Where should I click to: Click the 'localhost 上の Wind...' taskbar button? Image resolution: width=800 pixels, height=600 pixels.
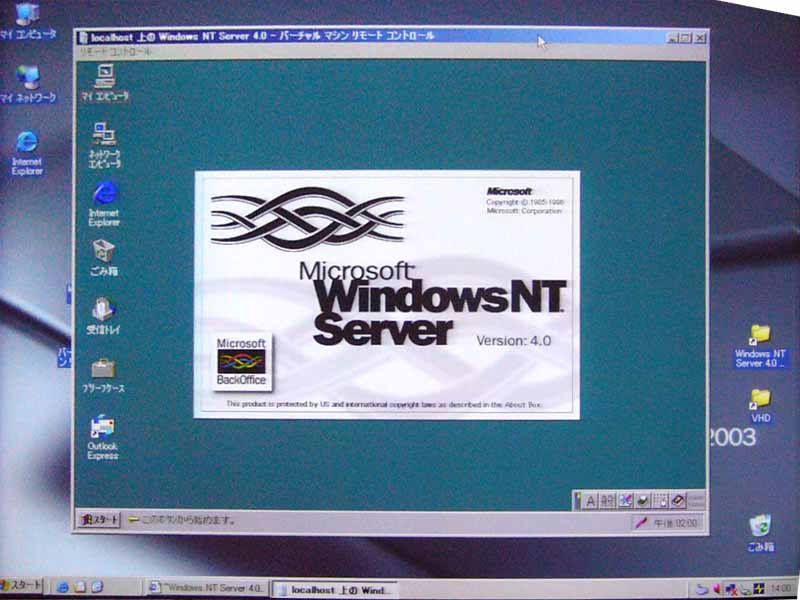point(334,589)
